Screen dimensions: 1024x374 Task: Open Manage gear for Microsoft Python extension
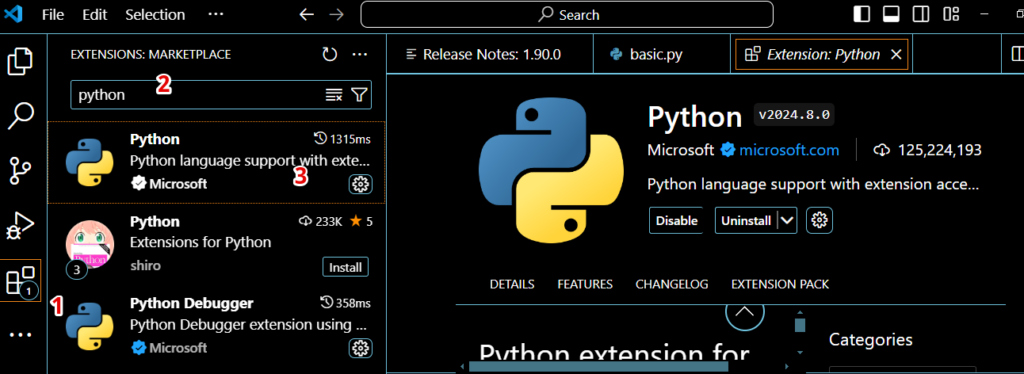coord(360,185)
